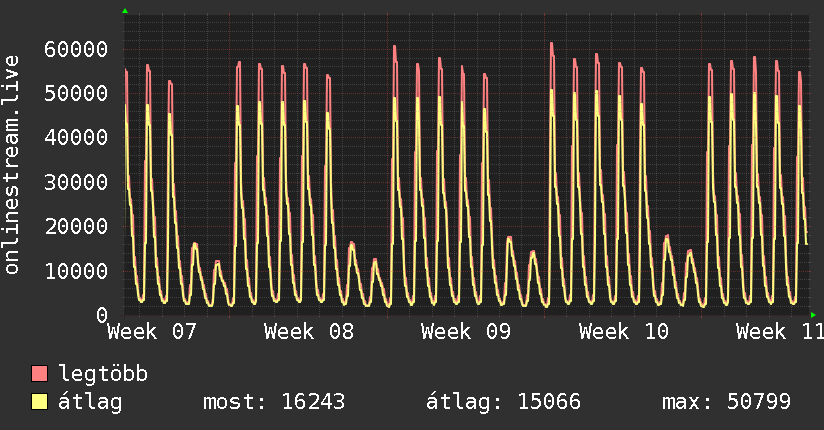Click the most: 16243 value

click(274, 402)
